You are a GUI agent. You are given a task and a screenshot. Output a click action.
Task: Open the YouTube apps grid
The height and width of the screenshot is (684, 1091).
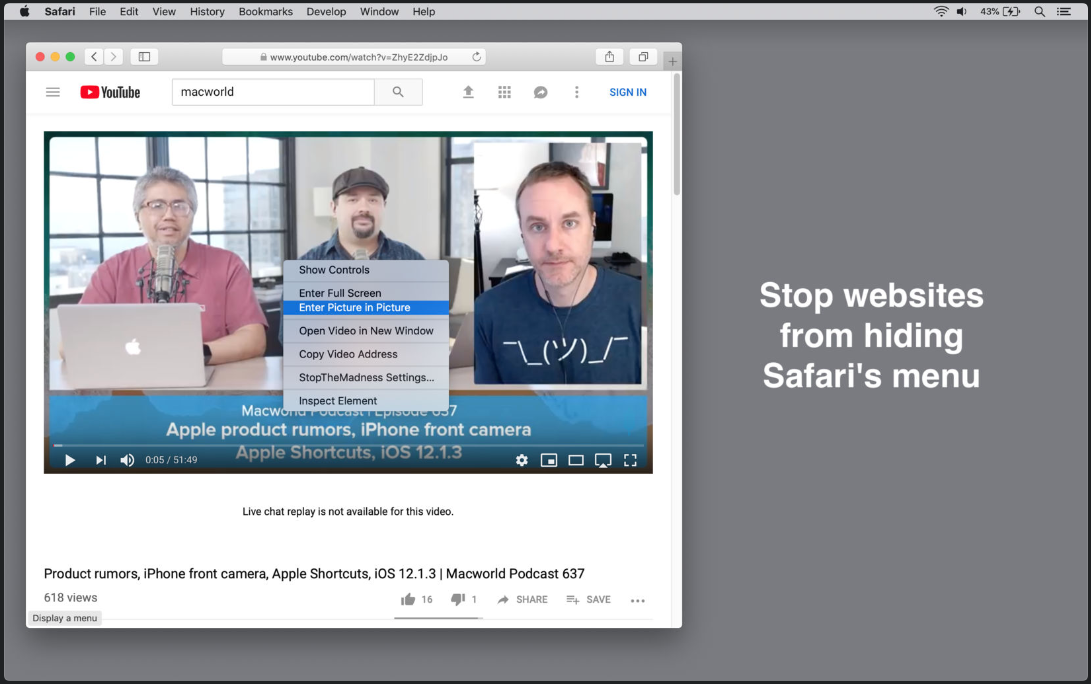click(504, 92)
